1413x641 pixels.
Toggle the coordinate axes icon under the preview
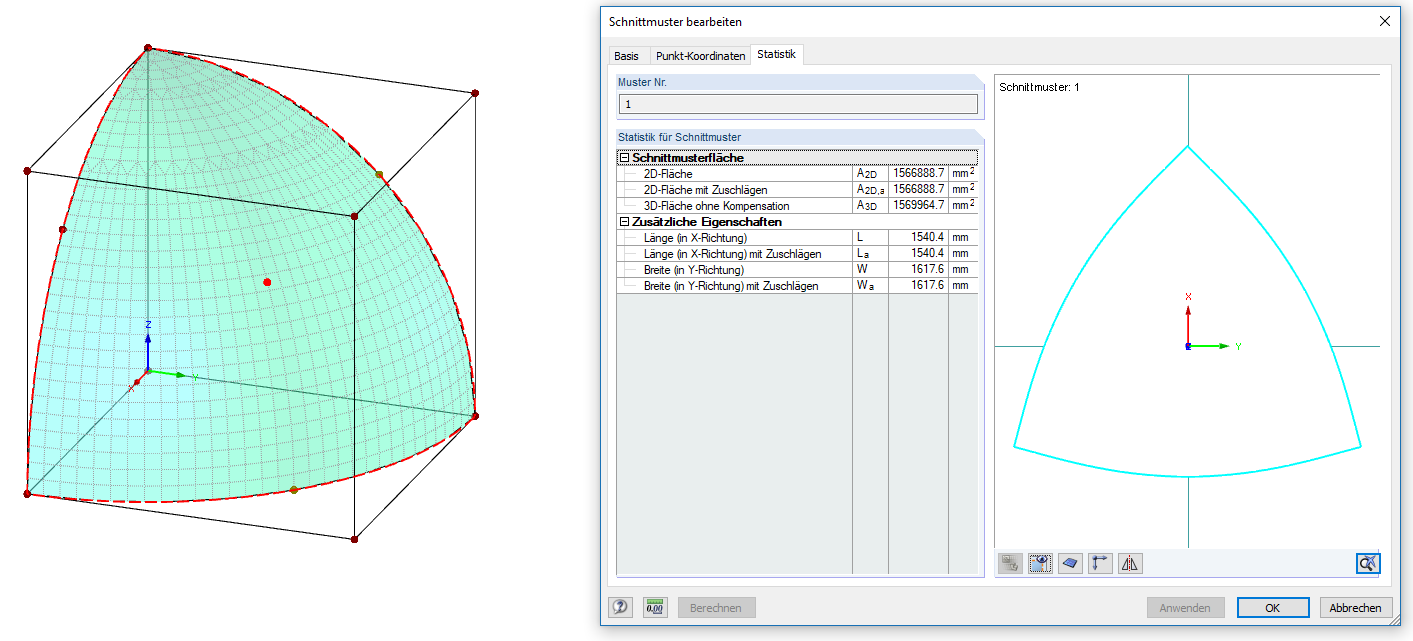[1100, 563]
